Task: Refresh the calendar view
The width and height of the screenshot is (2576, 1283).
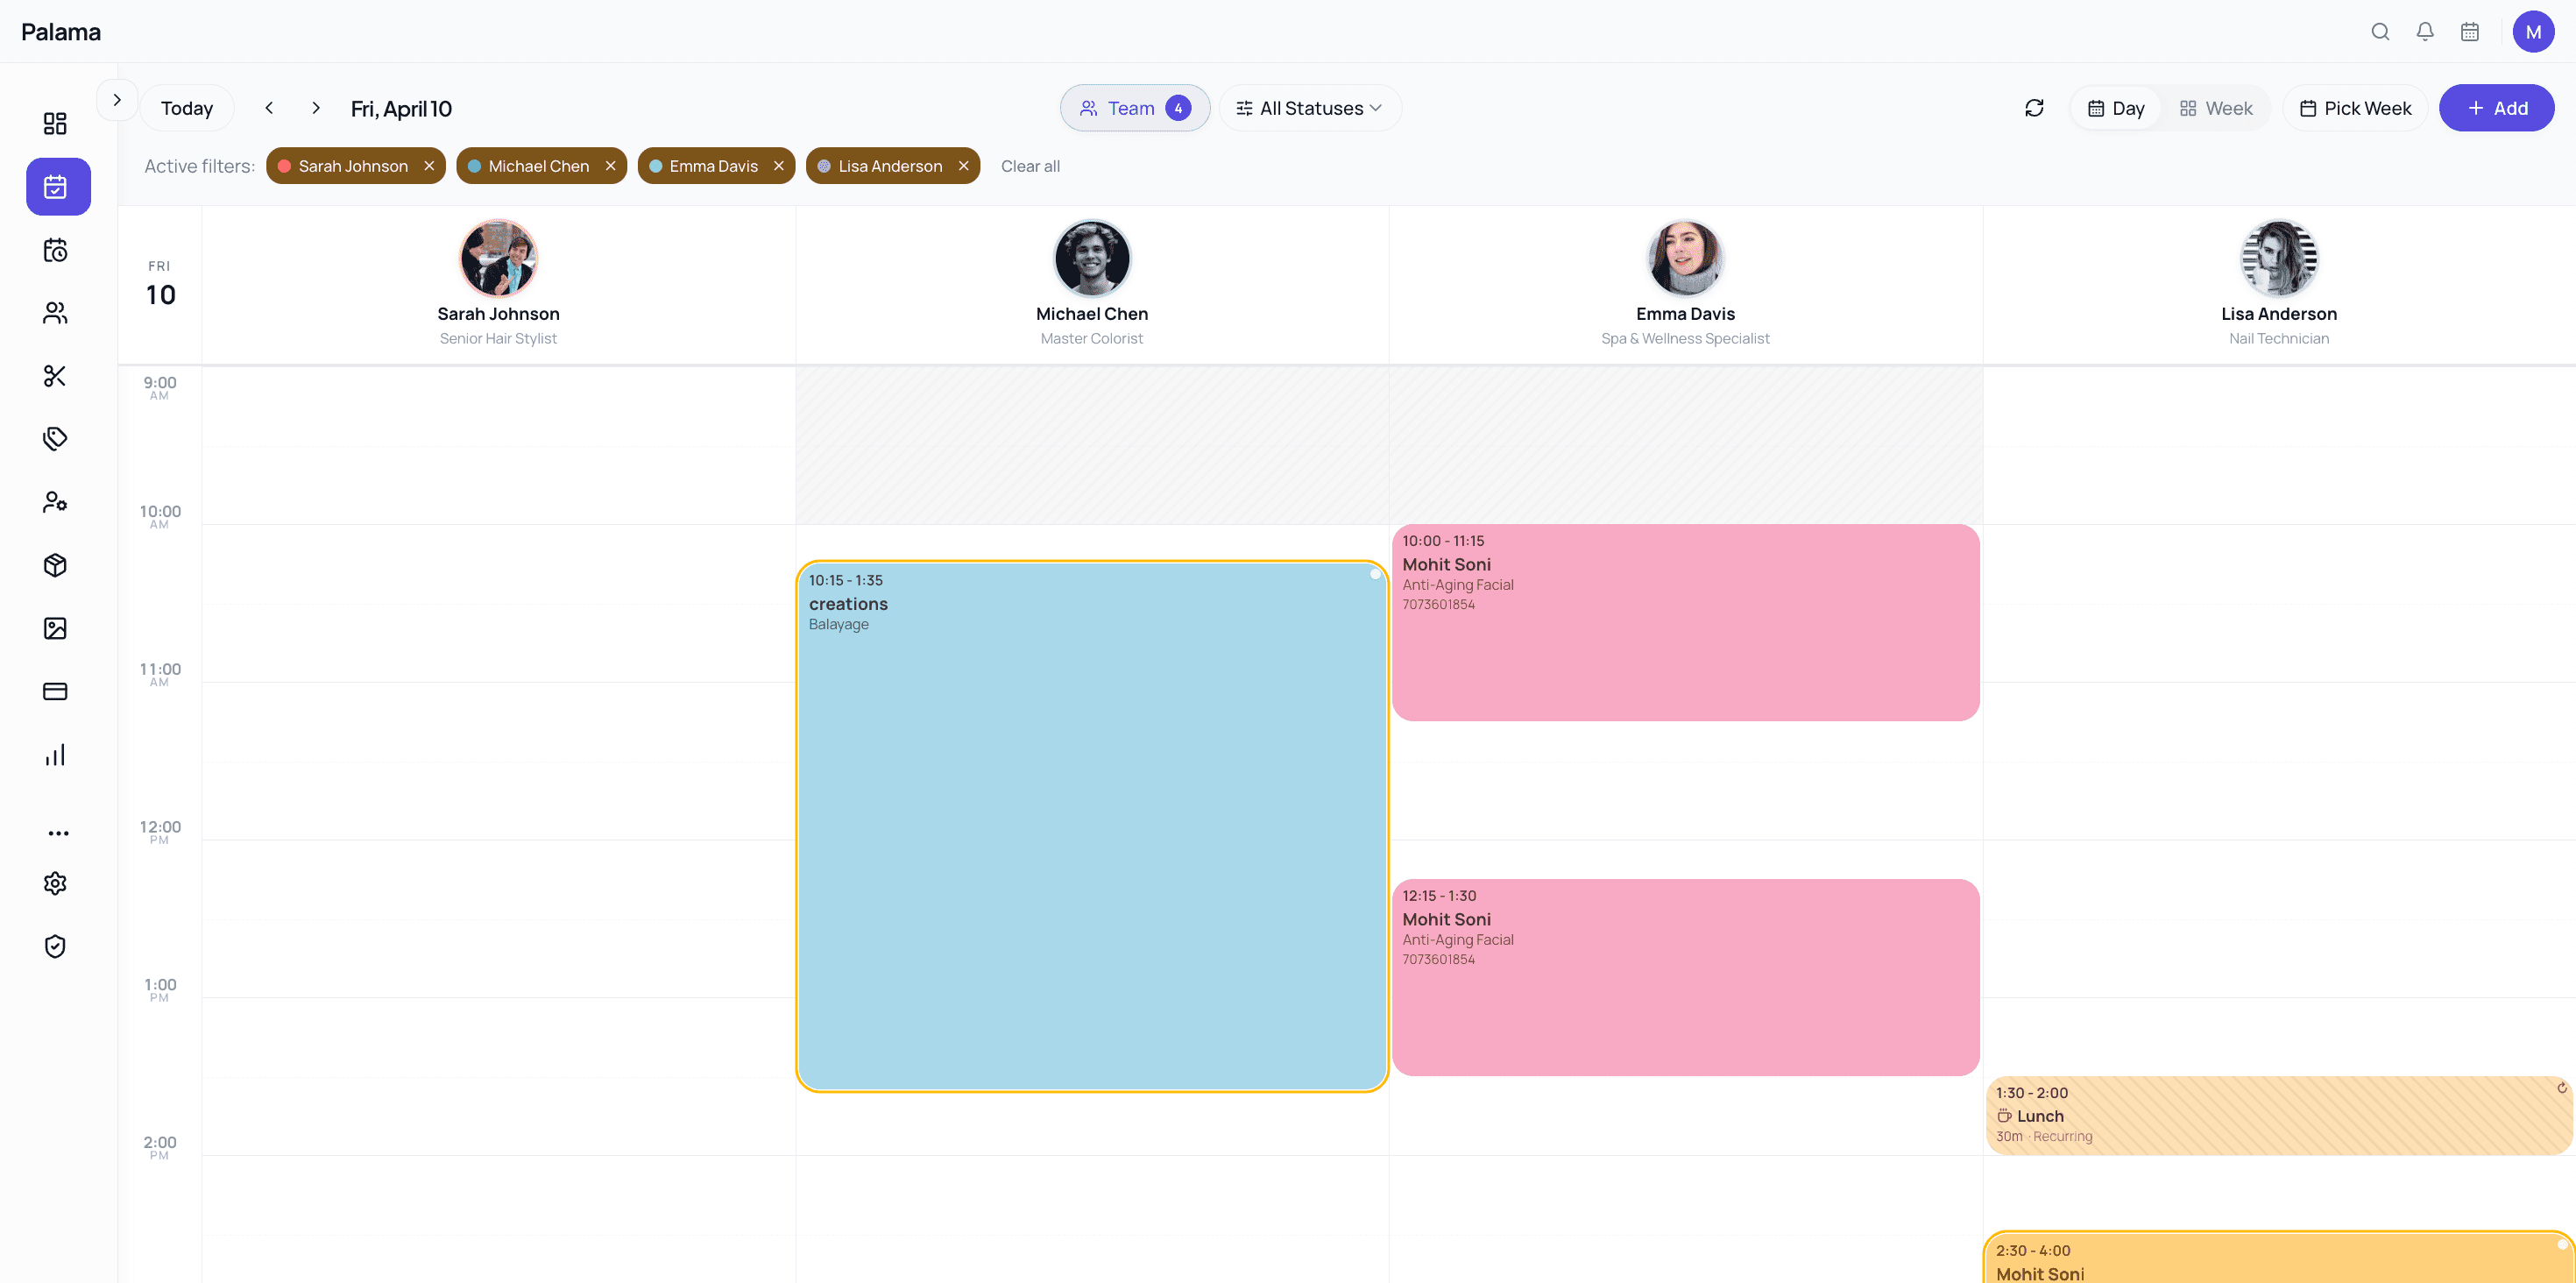Action: [x=2034, y=108]
